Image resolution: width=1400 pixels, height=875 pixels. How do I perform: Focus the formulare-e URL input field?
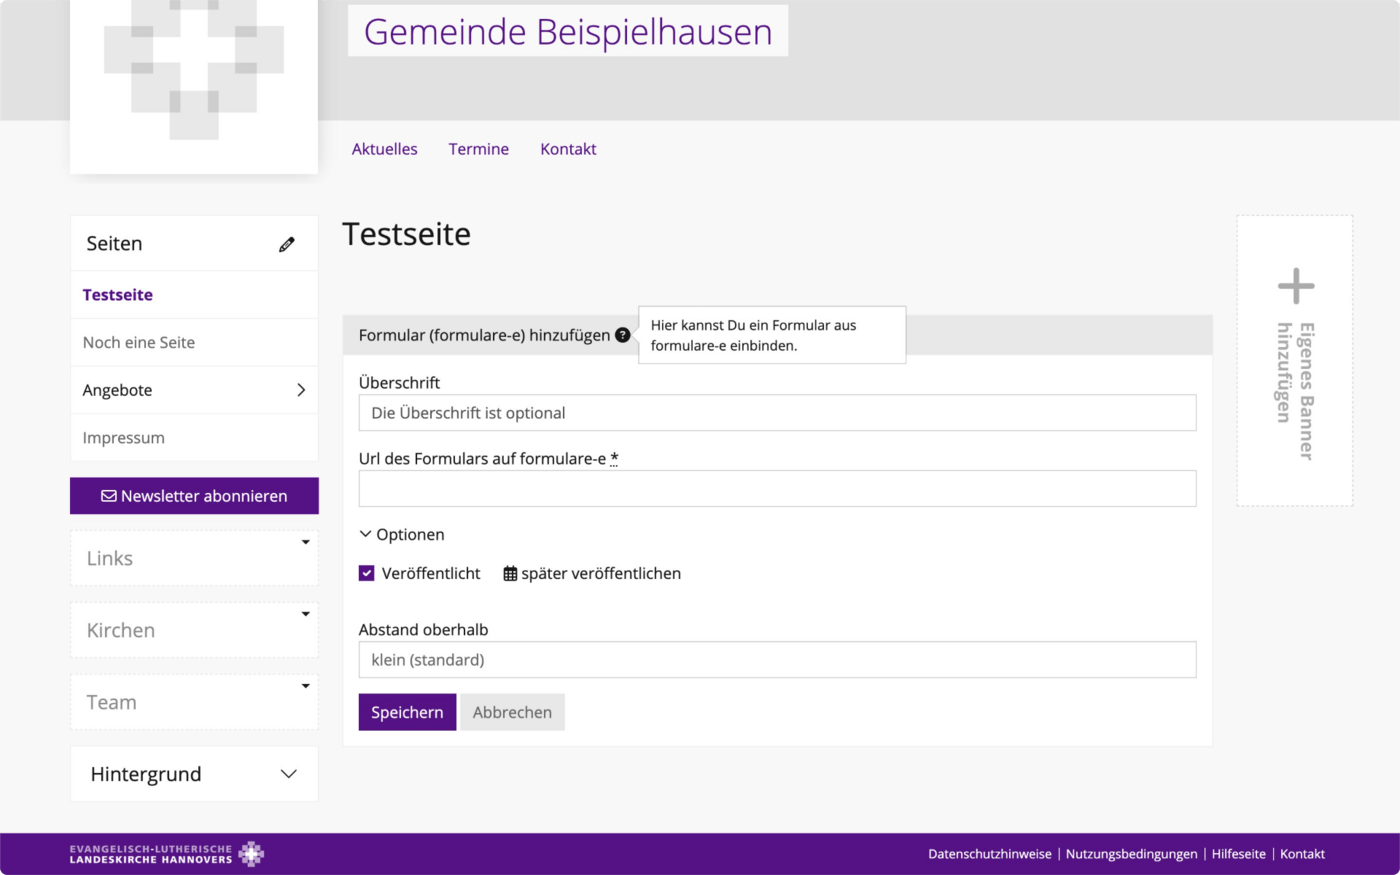tap(777, 488)
